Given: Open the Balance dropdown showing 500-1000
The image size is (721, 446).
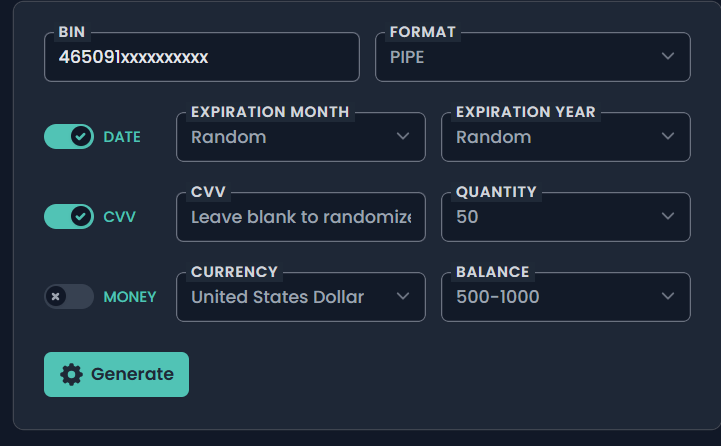Looking at the screenshot, I should [x=565, y=297].
